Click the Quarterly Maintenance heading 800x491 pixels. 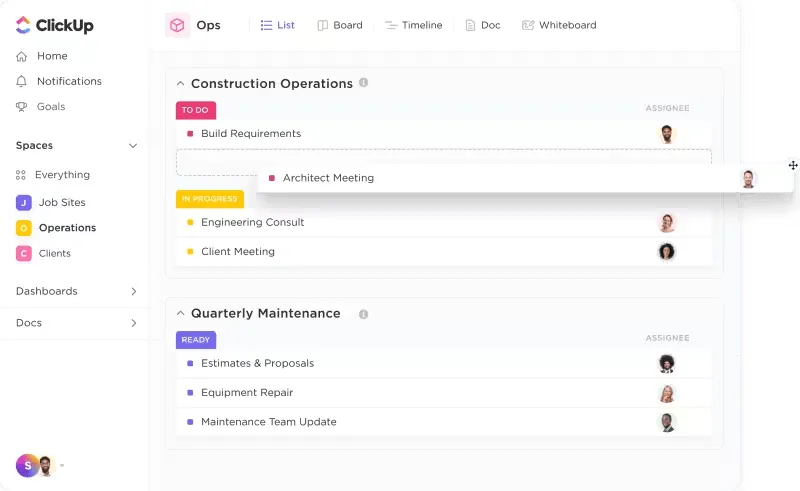266,313
